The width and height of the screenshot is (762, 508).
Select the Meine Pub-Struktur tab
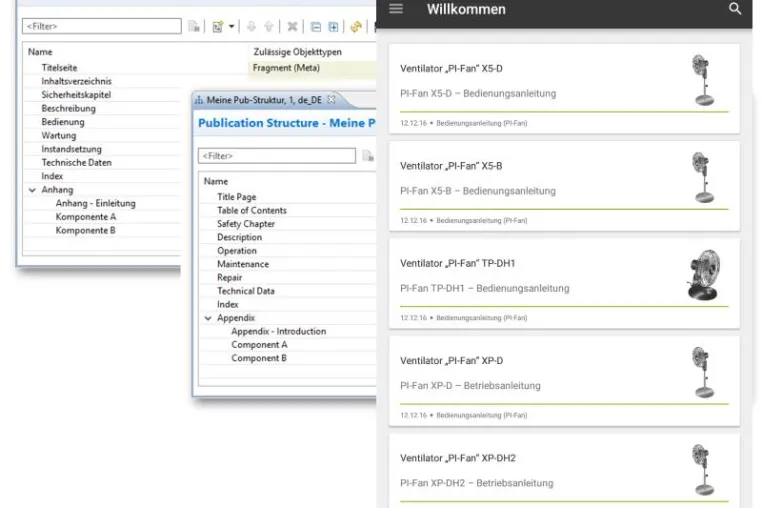coord(264,100)
